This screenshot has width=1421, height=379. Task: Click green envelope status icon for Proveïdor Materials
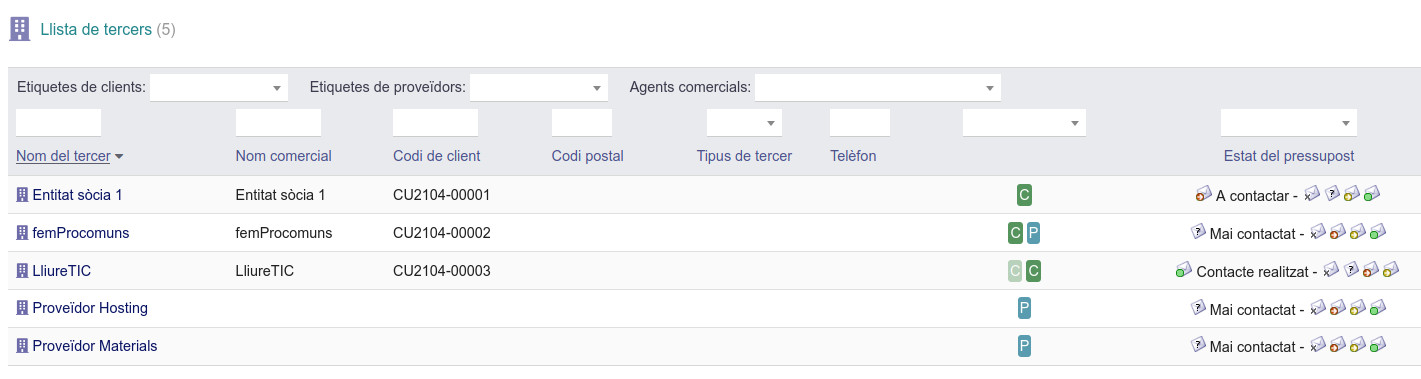(x=1377, y=346)
